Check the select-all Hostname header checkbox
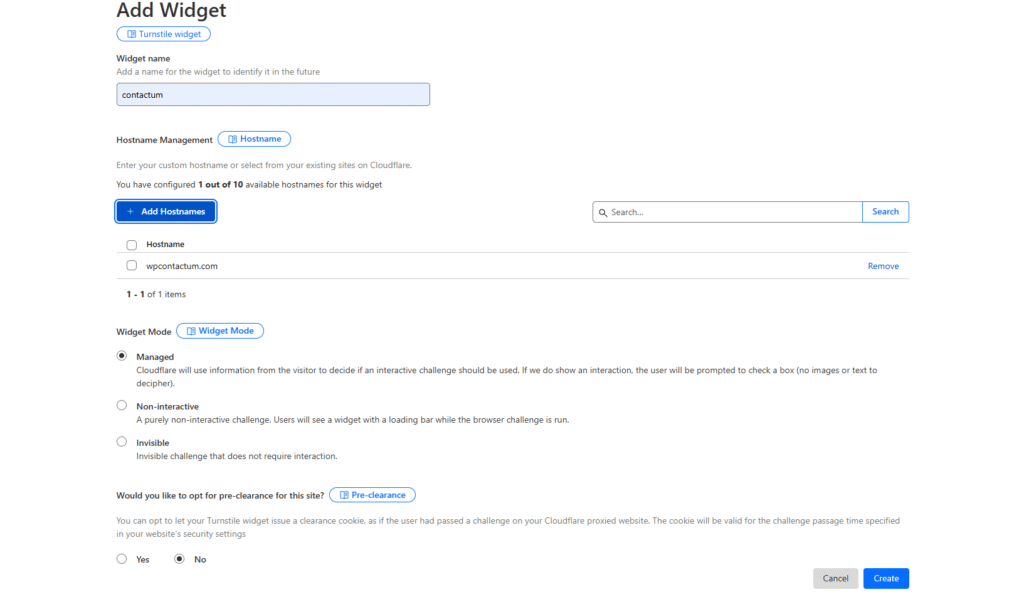The height and width of the screenshot is (597, 1024). (x=132, y=245)
